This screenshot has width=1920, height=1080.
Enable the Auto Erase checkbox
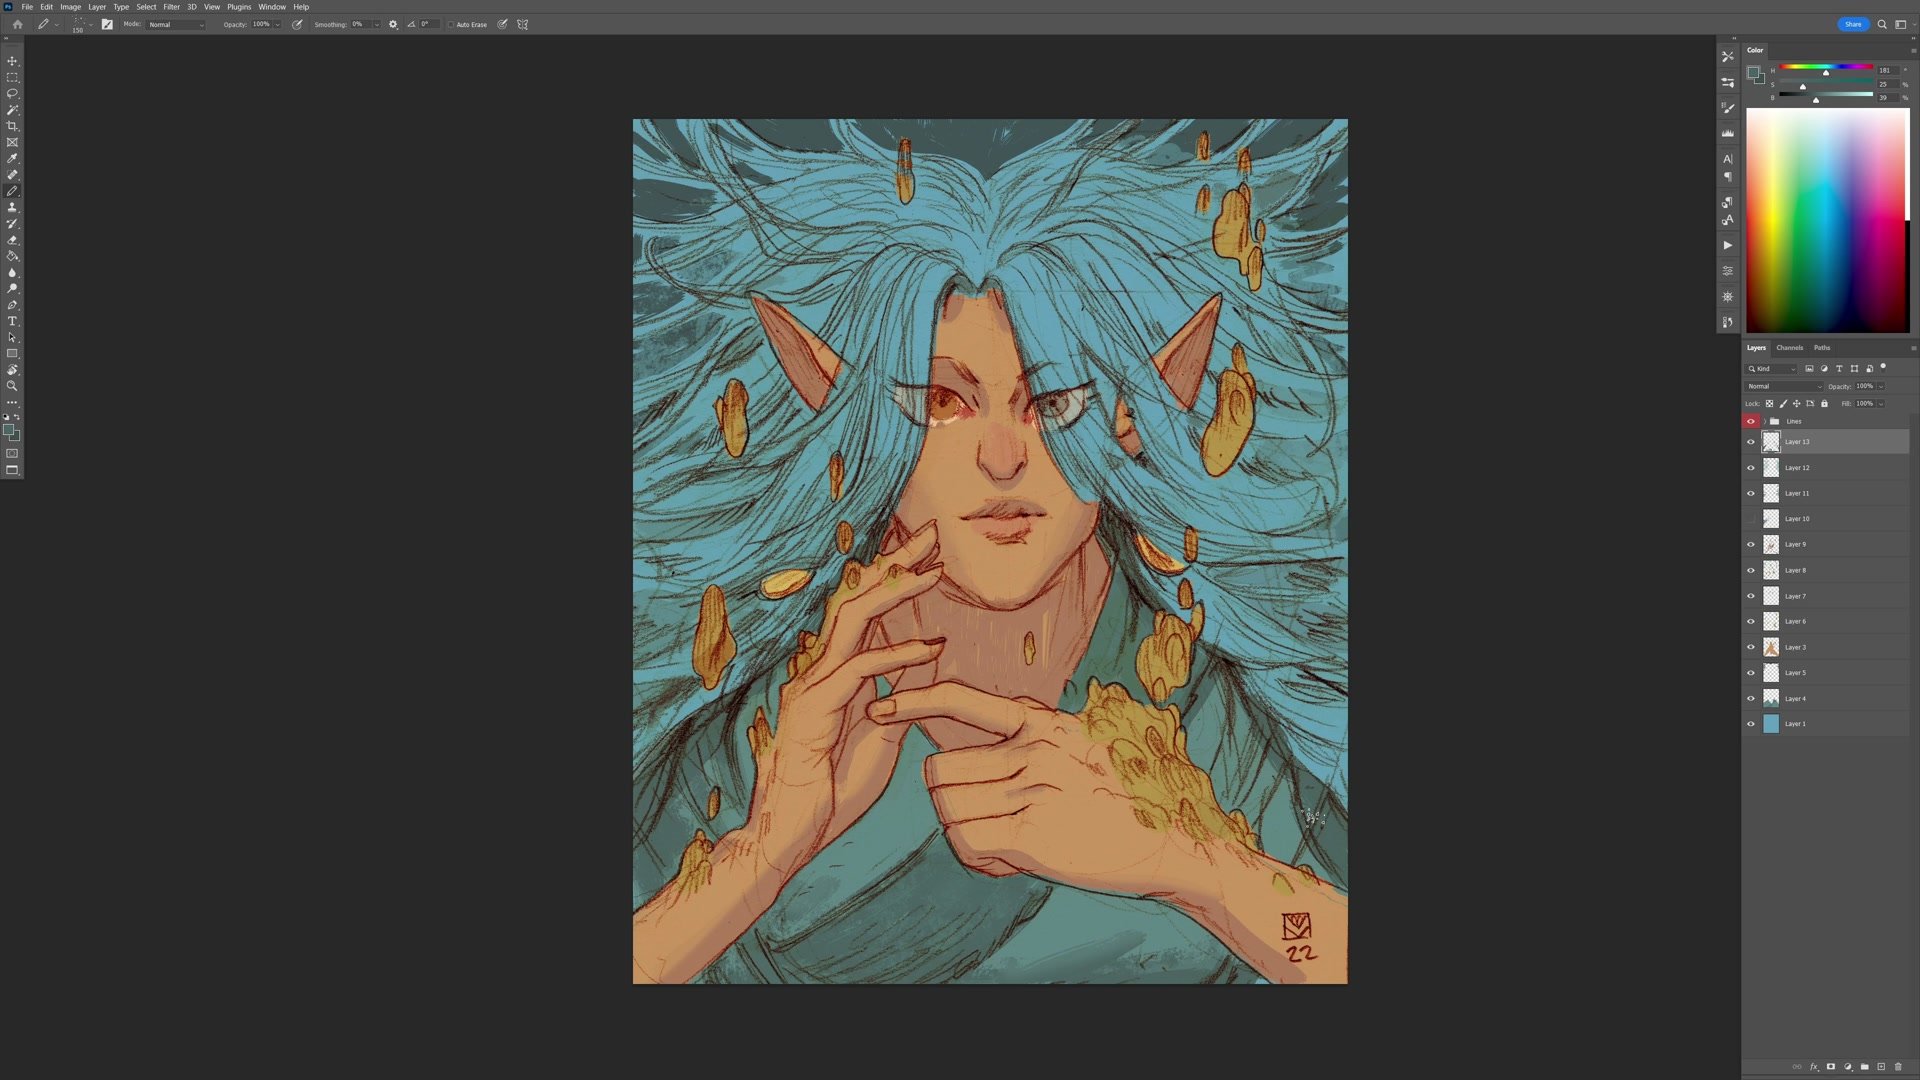[451, 25]
